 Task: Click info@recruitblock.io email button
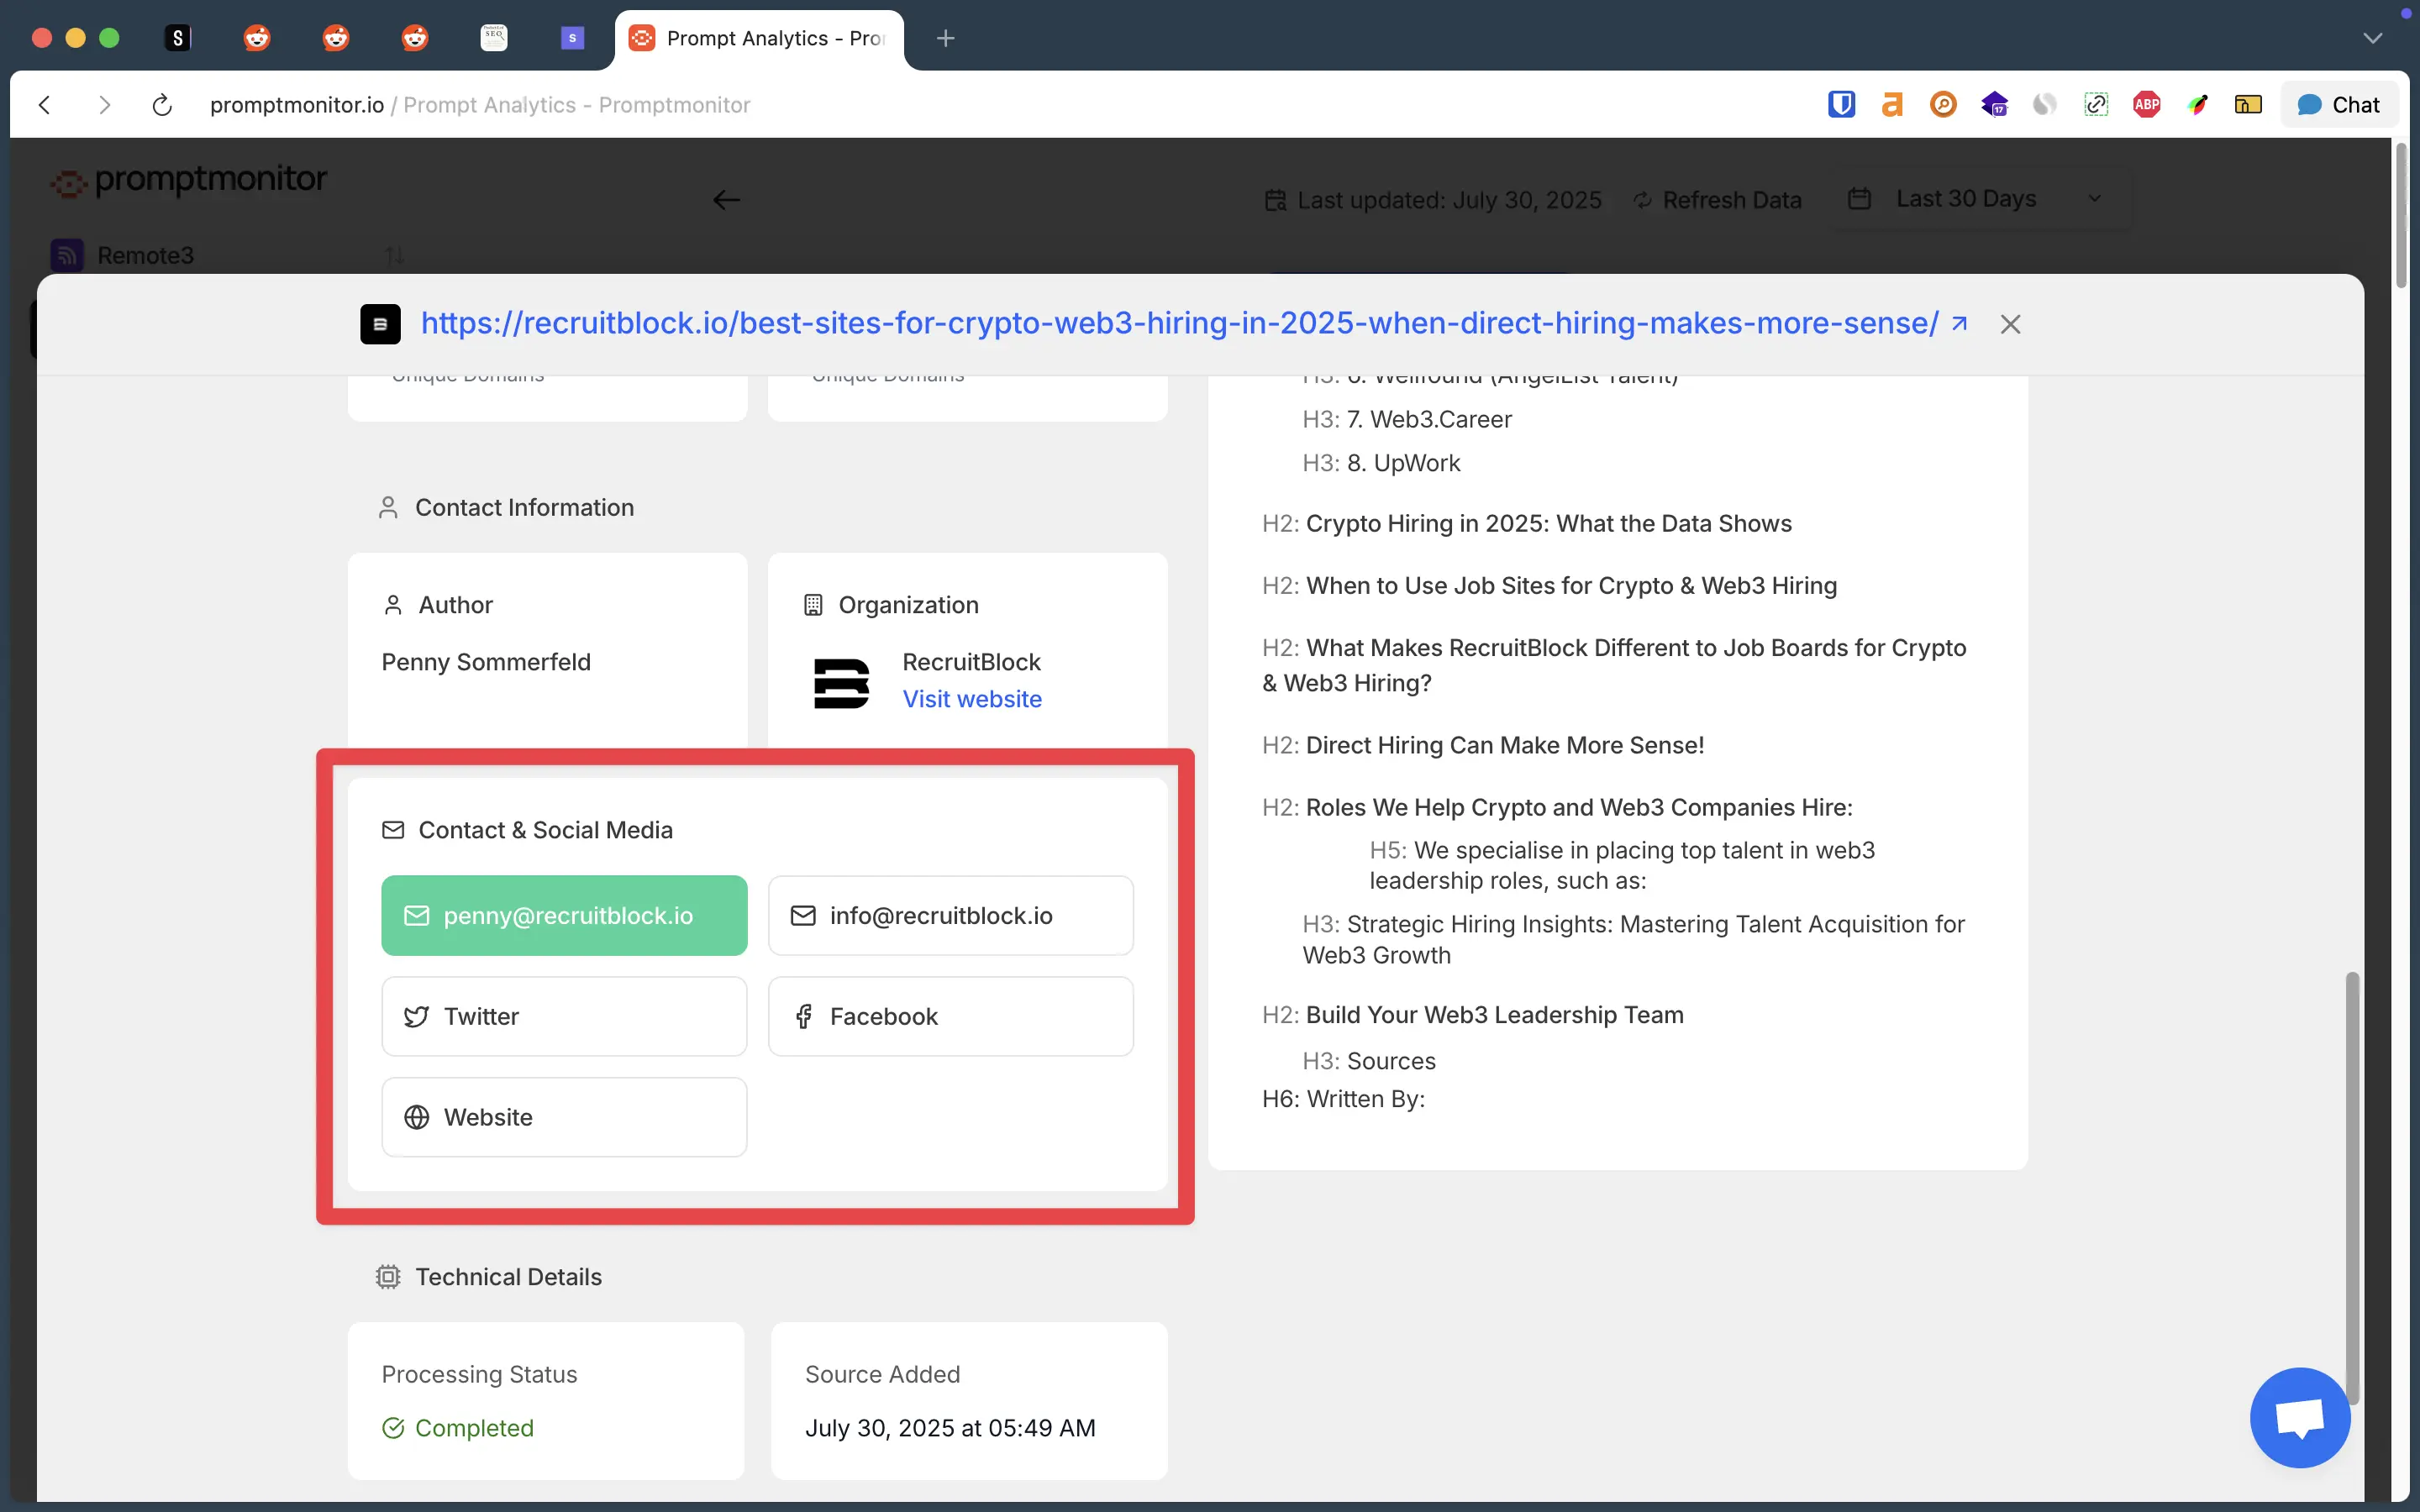click(x=950, y=915)
